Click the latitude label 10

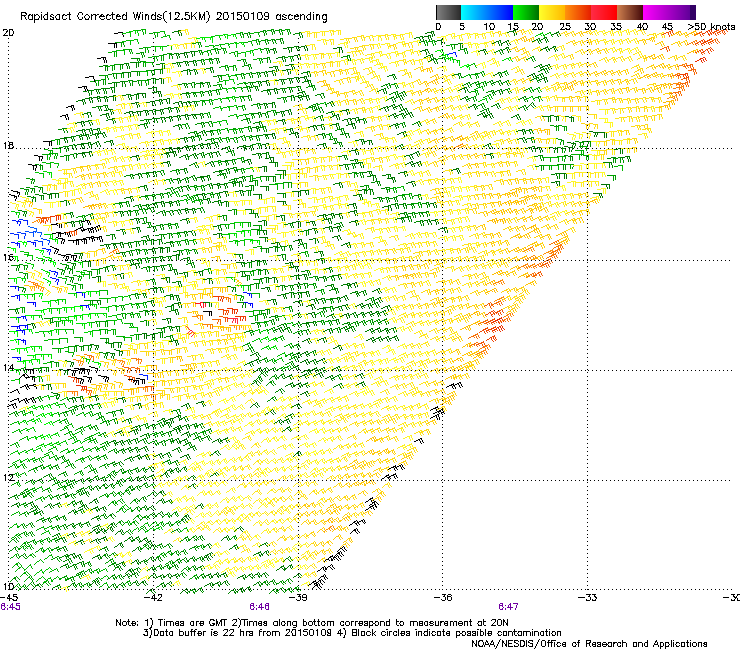(x=8, y=587)
